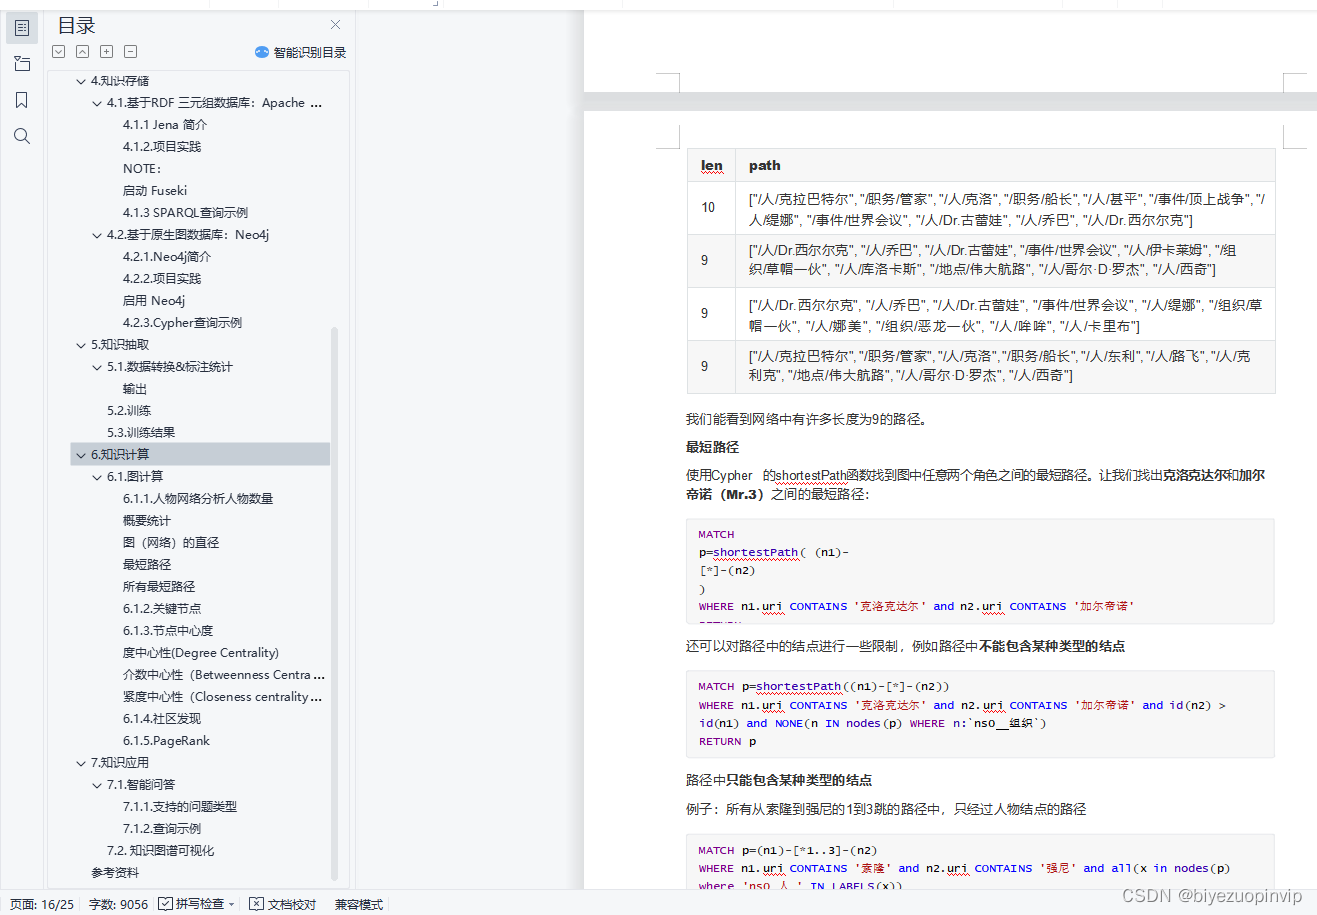Collapse the 7.知识应用 section

[81, 763]
